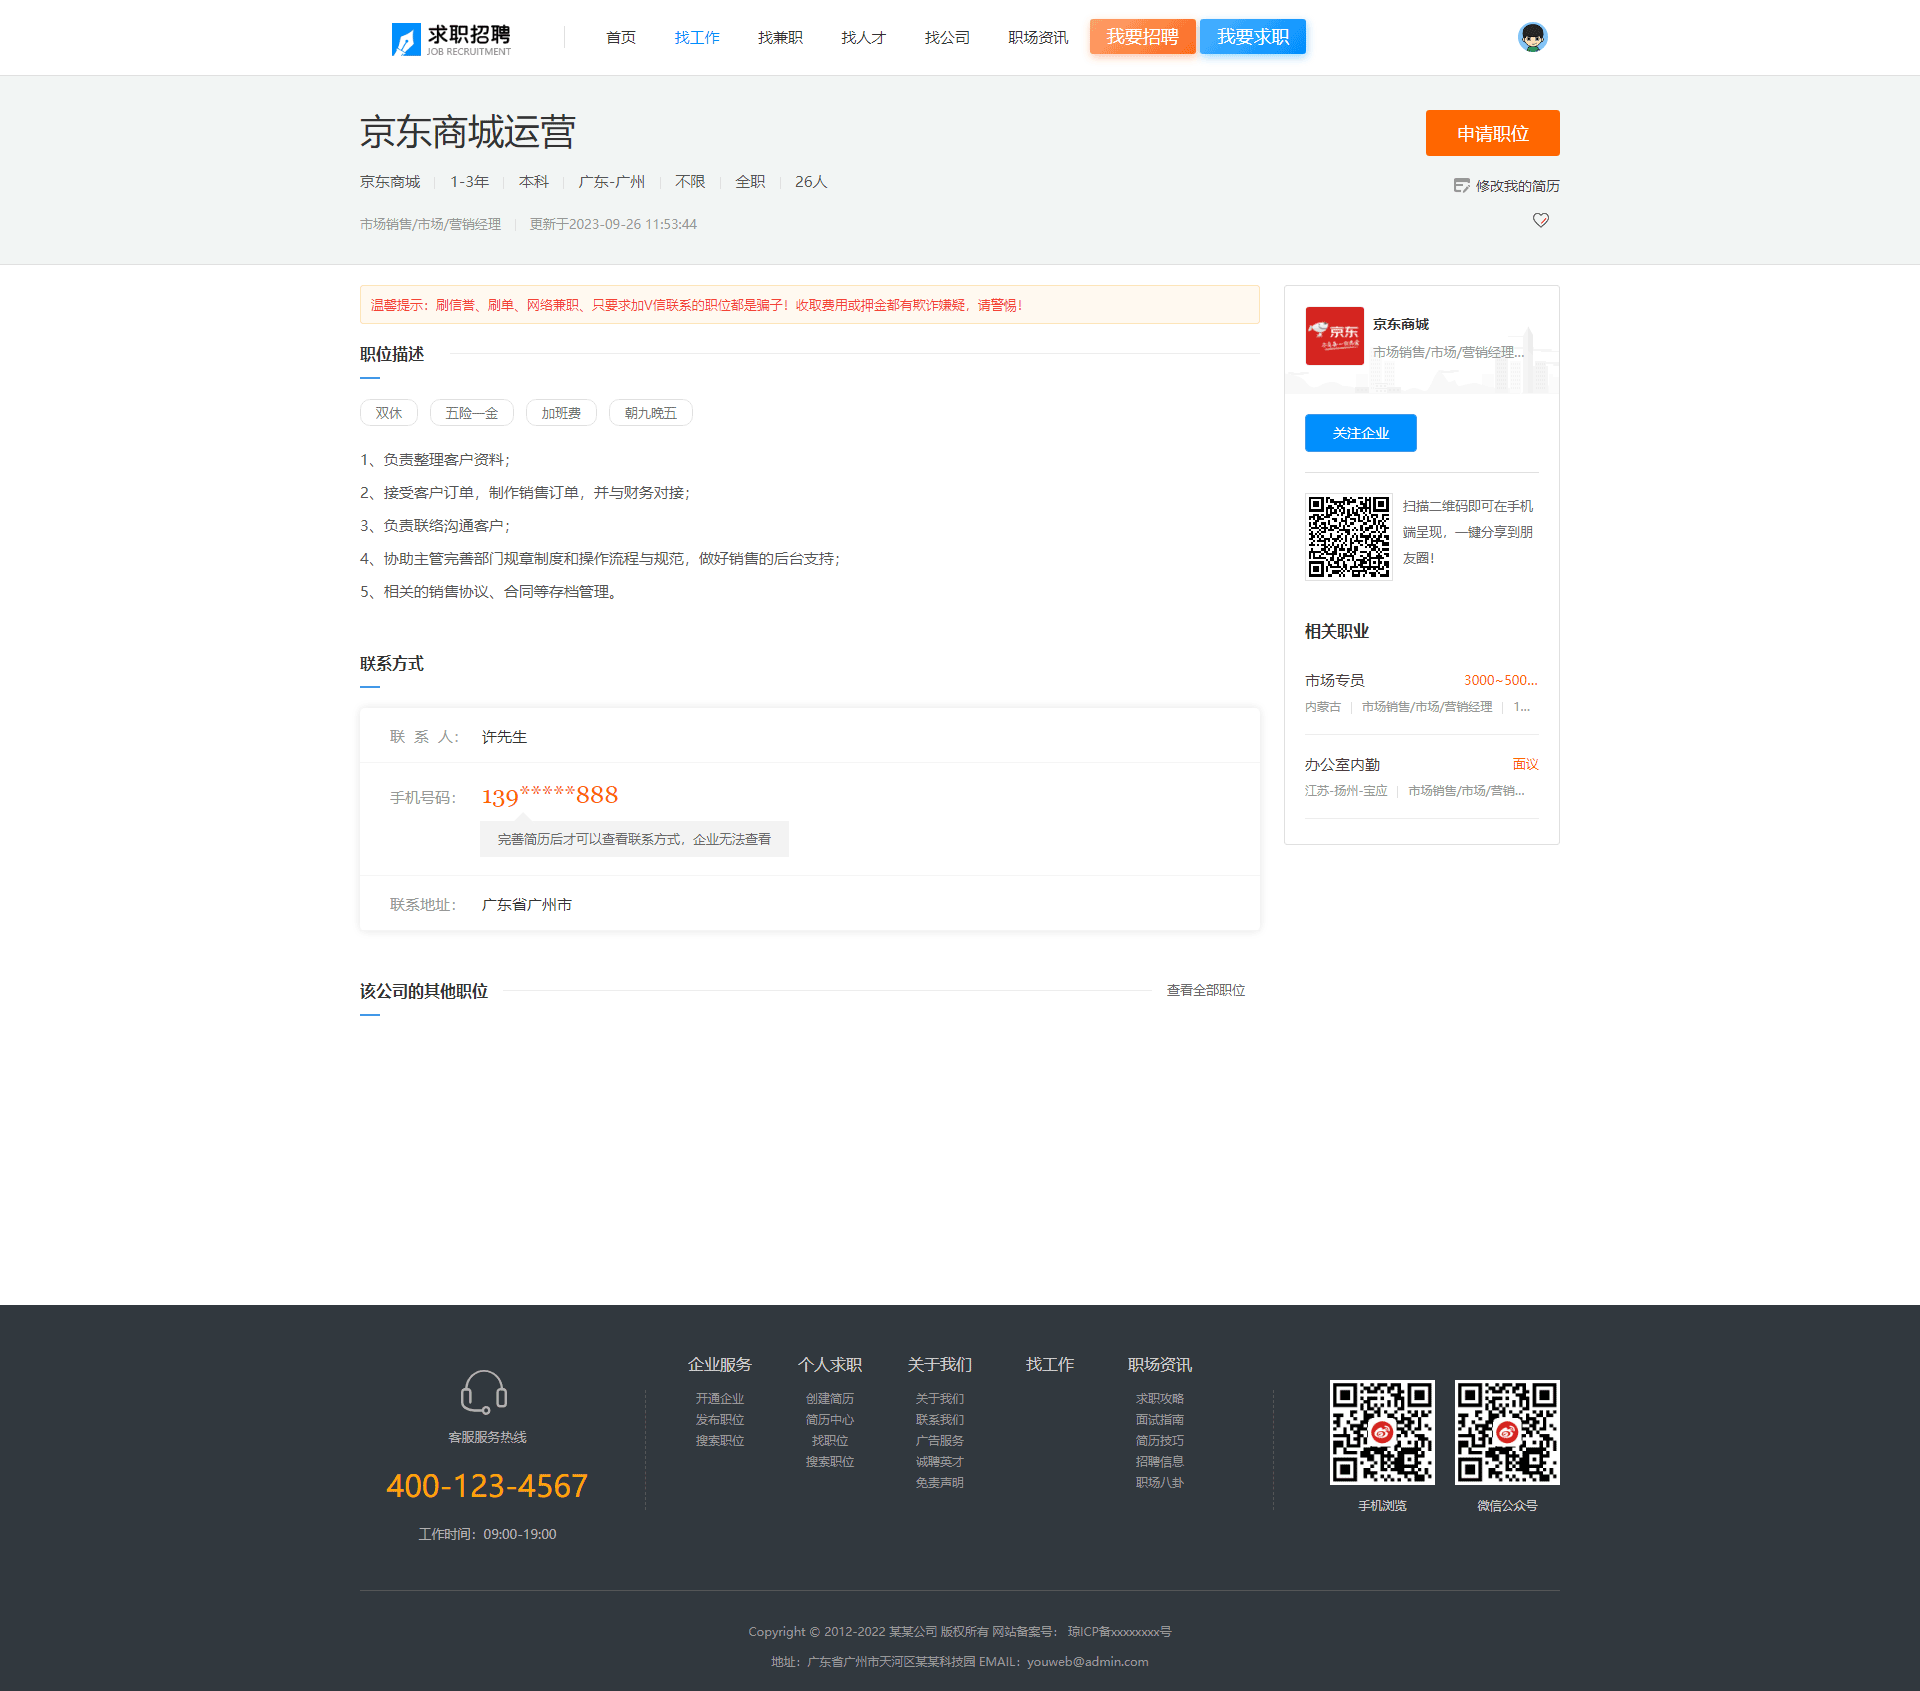
Task: Click footer heading 职场资讯
Action: (1160, 1365)
